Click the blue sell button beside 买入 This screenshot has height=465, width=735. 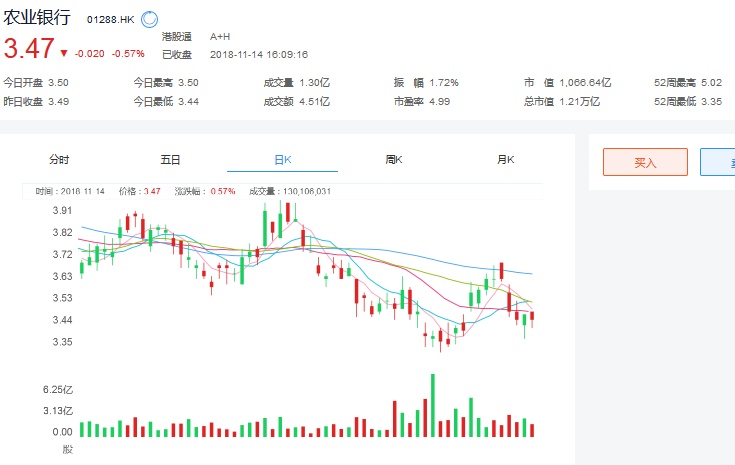point(718,162)
